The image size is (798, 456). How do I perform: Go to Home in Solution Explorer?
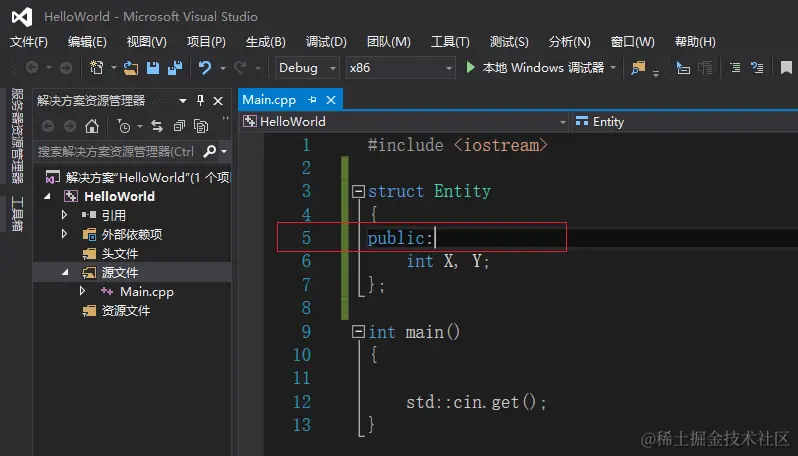[x=92, y=126]
